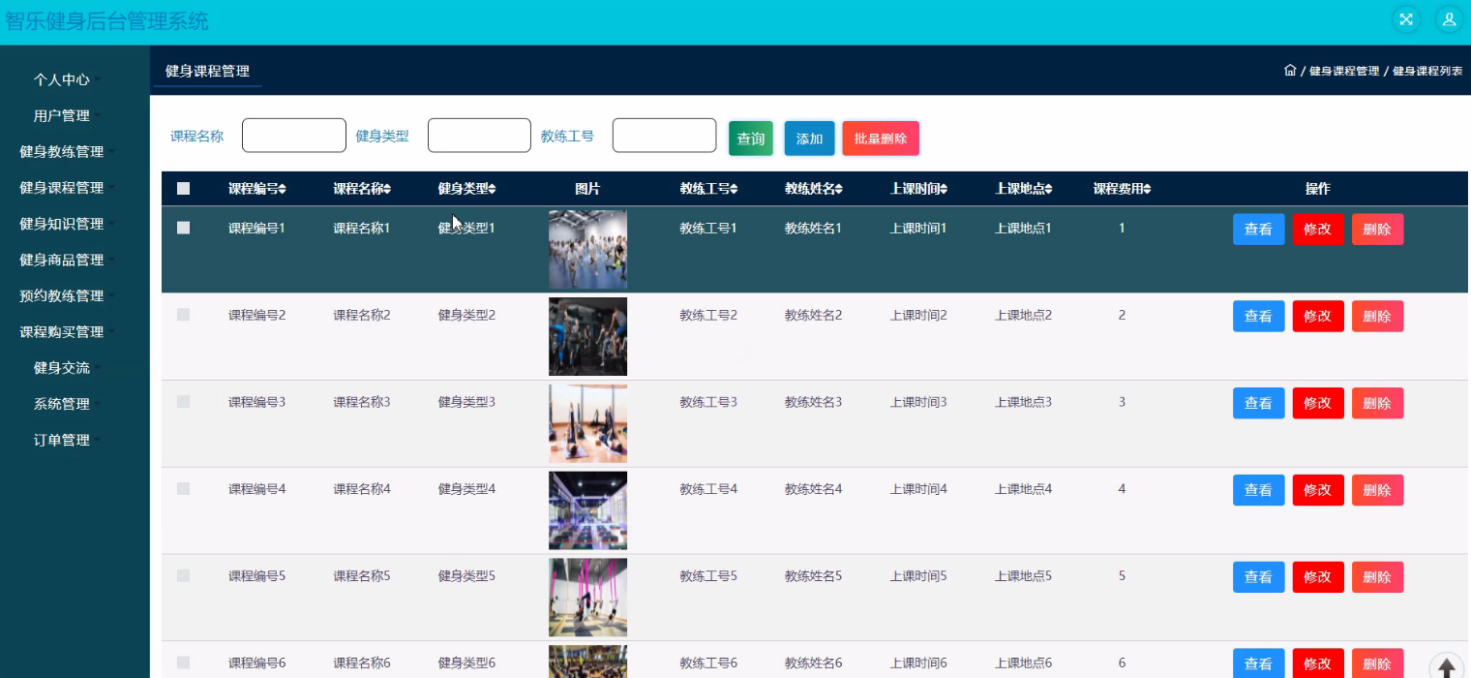1471x678 pixels.
Task: Click the green 查询 search button
Action: point(751,138)
